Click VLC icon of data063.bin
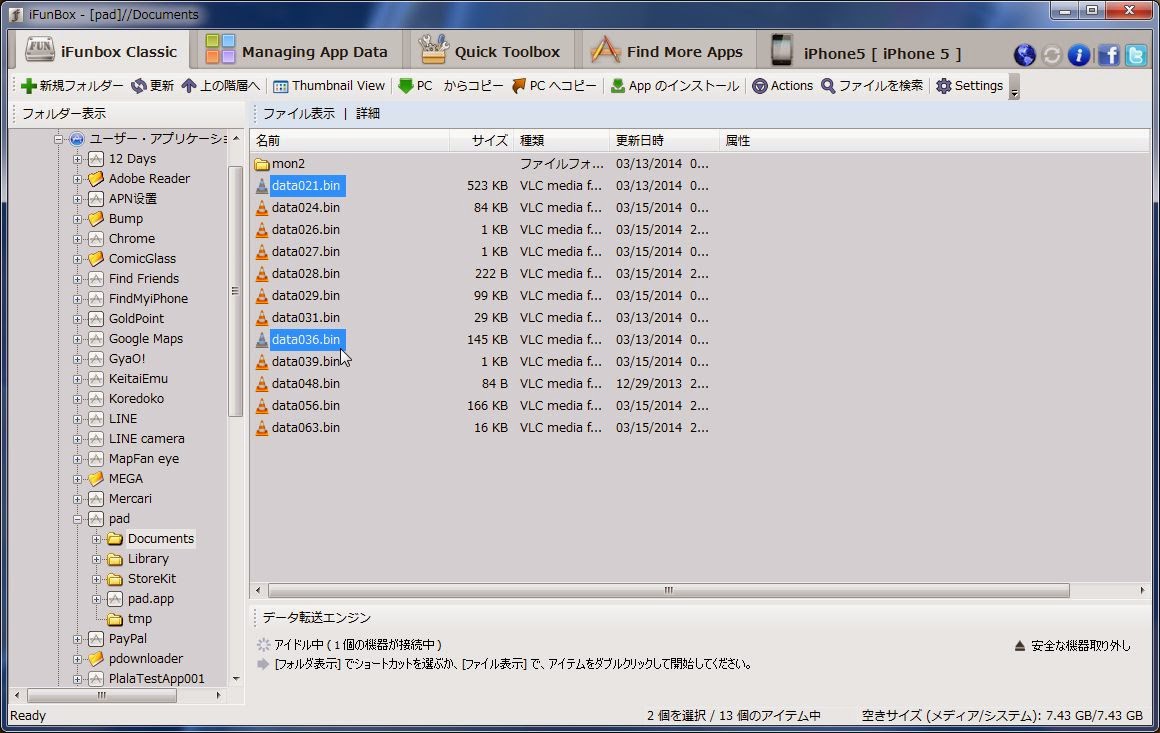This screenshot has width=1160, height=733. coord(262,428)
